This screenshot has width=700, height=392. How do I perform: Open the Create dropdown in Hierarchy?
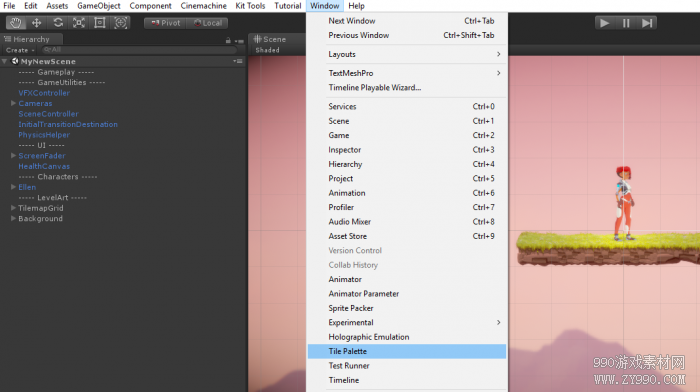coord(20,50)
